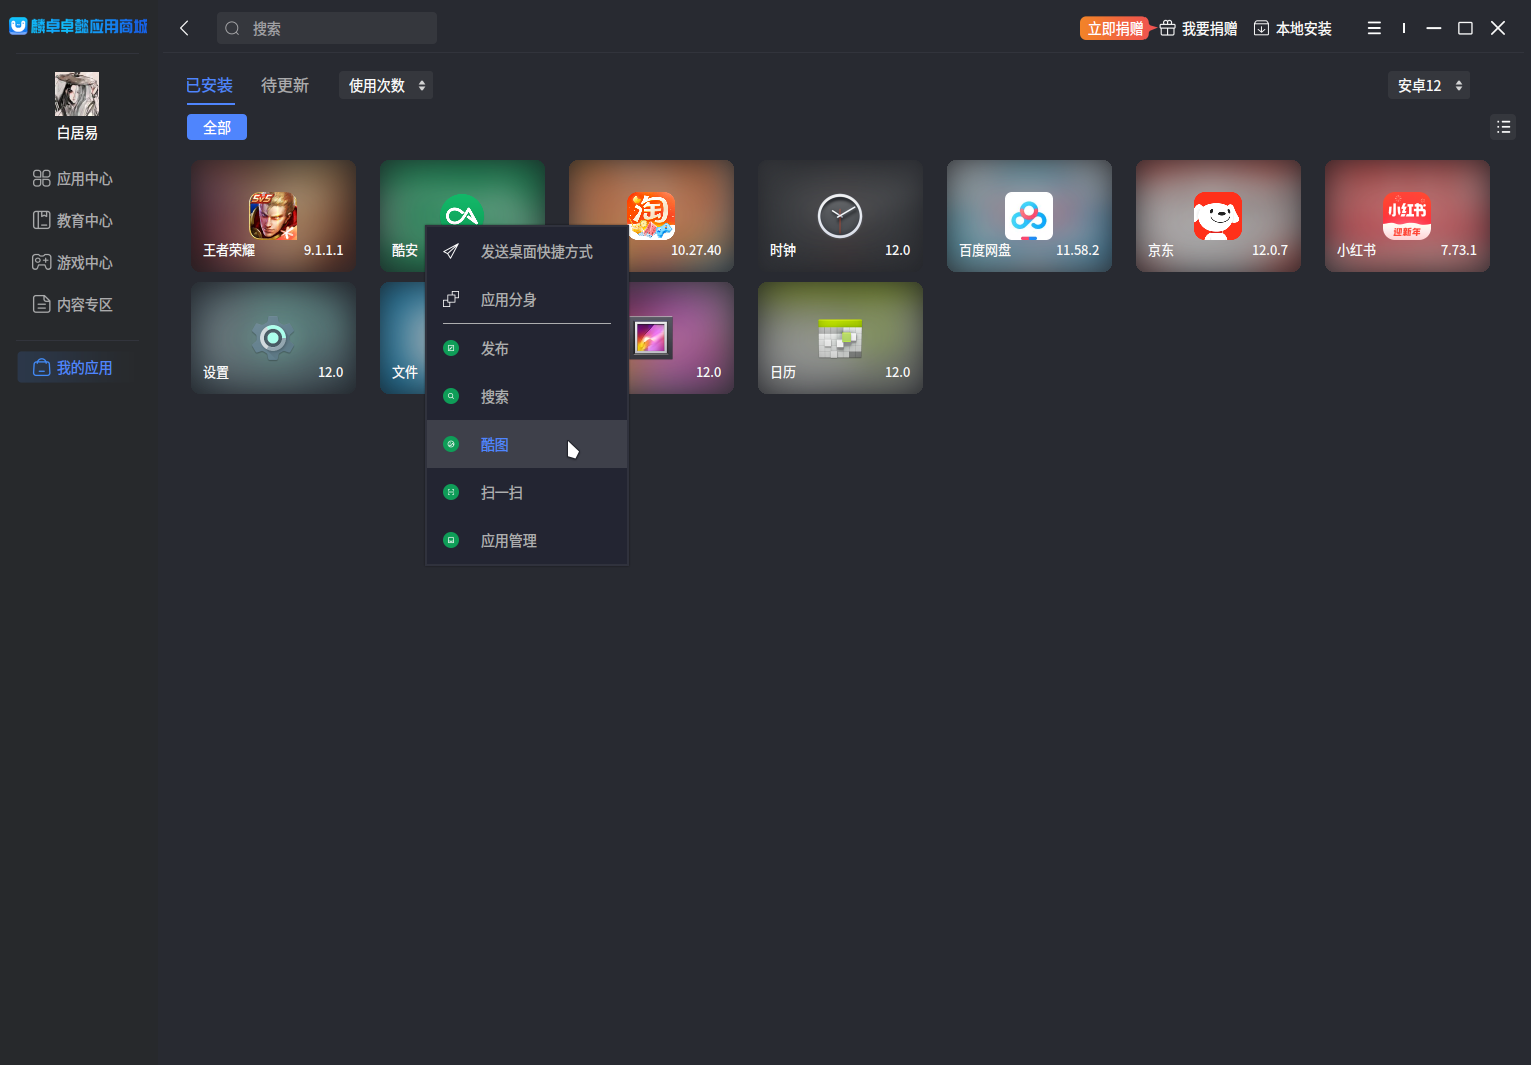Screen dimensions: 1531x1065
Task: Open the Taobao app icon
Action: click(652, 216)
